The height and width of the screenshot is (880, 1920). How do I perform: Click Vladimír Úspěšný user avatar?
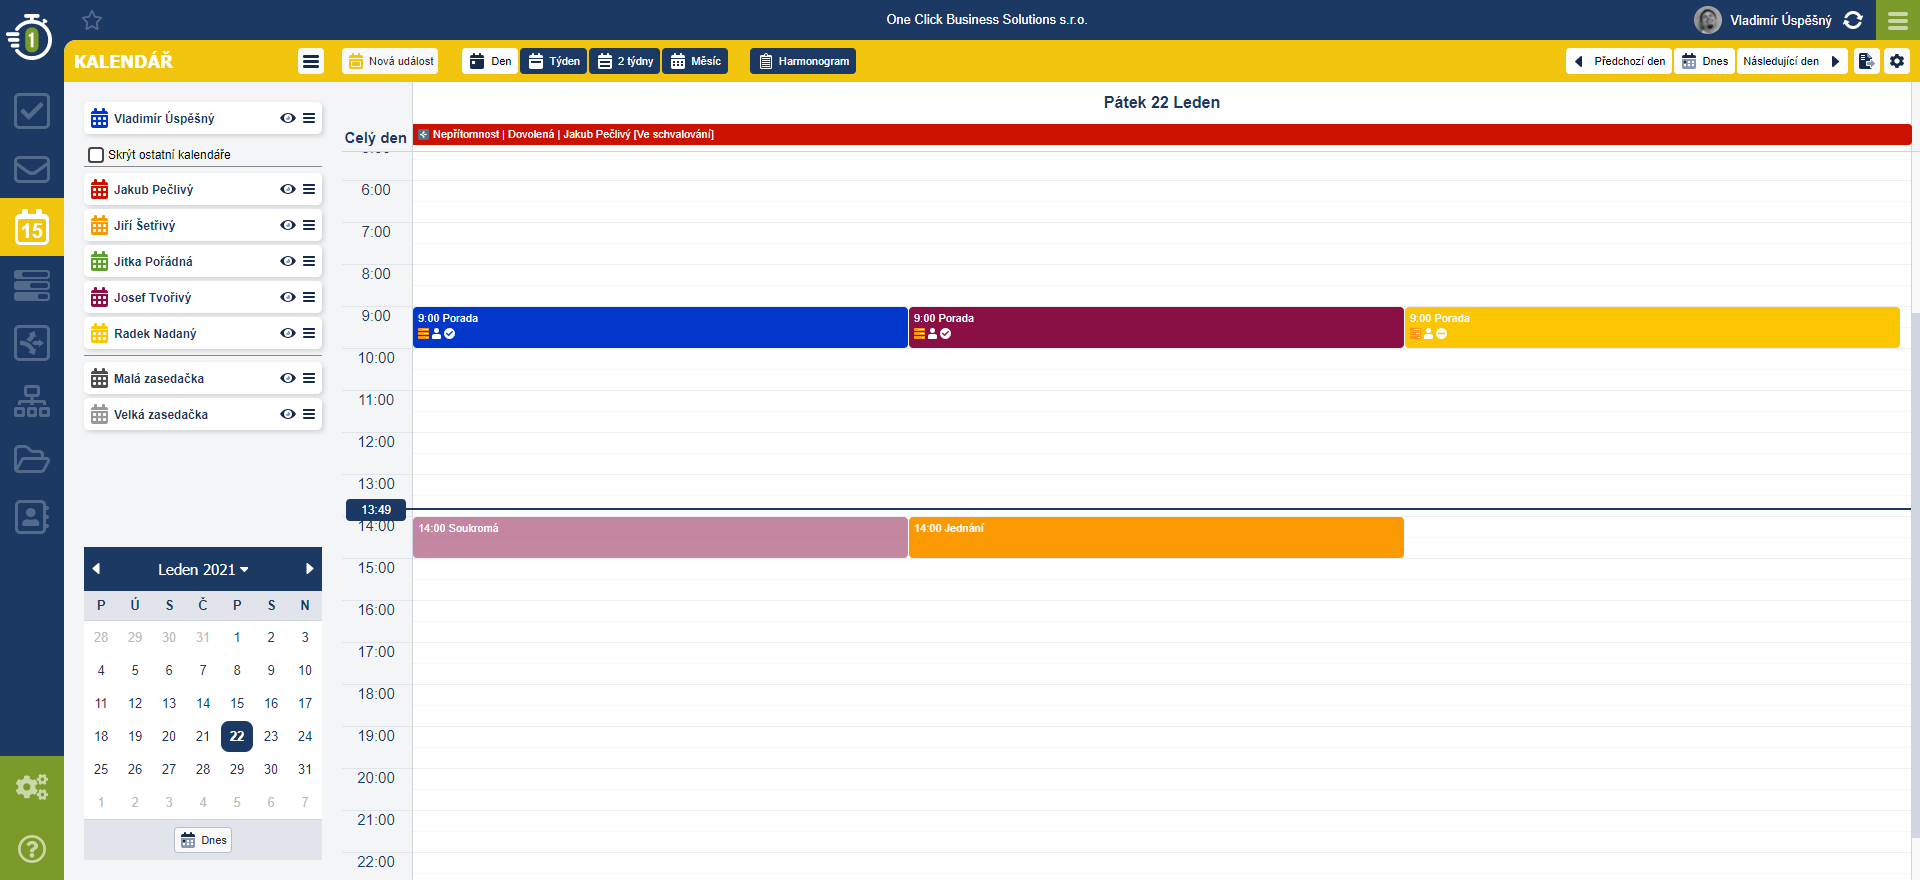tap(1708, 20)
